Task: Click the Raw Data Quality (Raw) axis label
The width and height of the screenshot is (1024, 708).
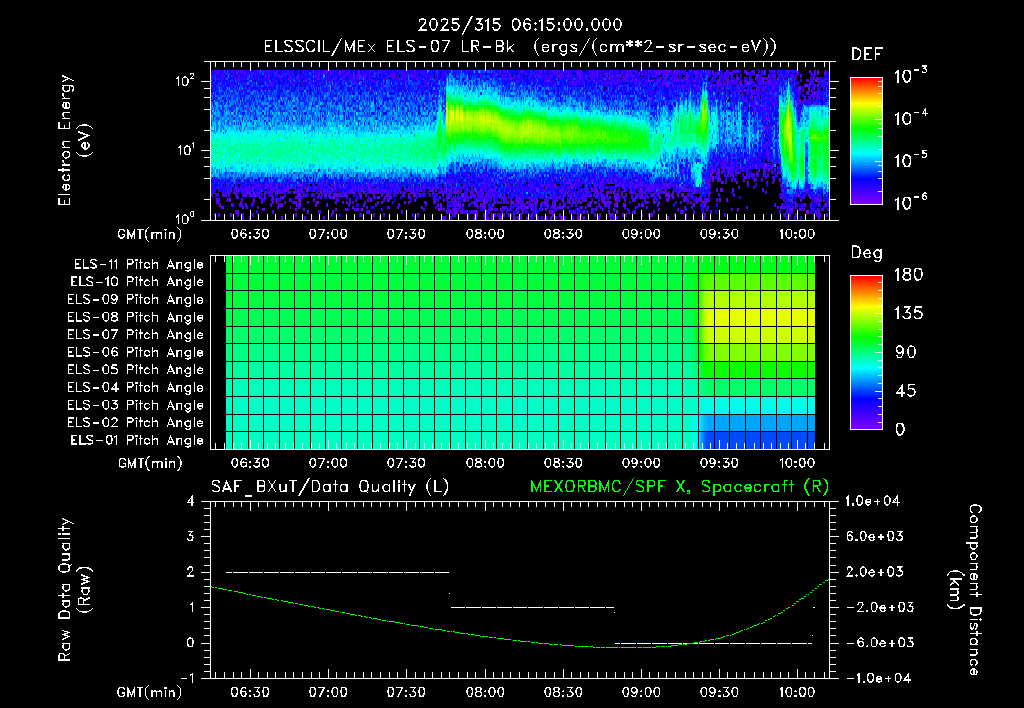Action: pos(74,590)
